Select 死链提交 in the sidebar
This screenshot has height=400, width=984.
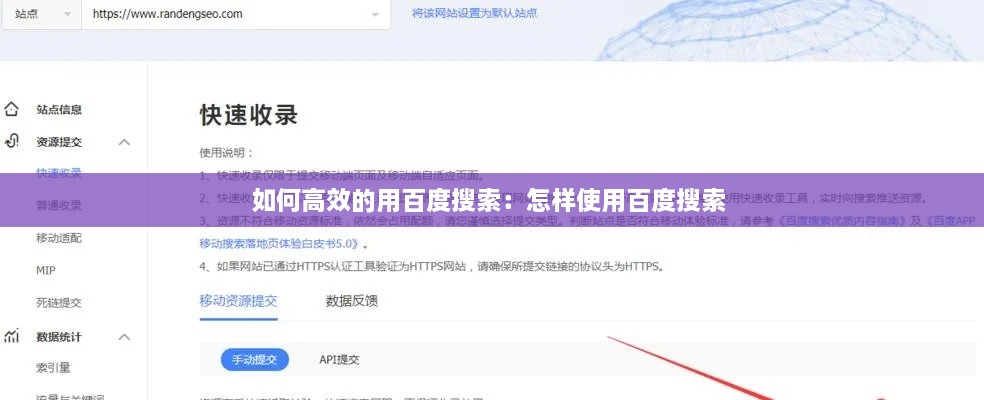point(59,303)
